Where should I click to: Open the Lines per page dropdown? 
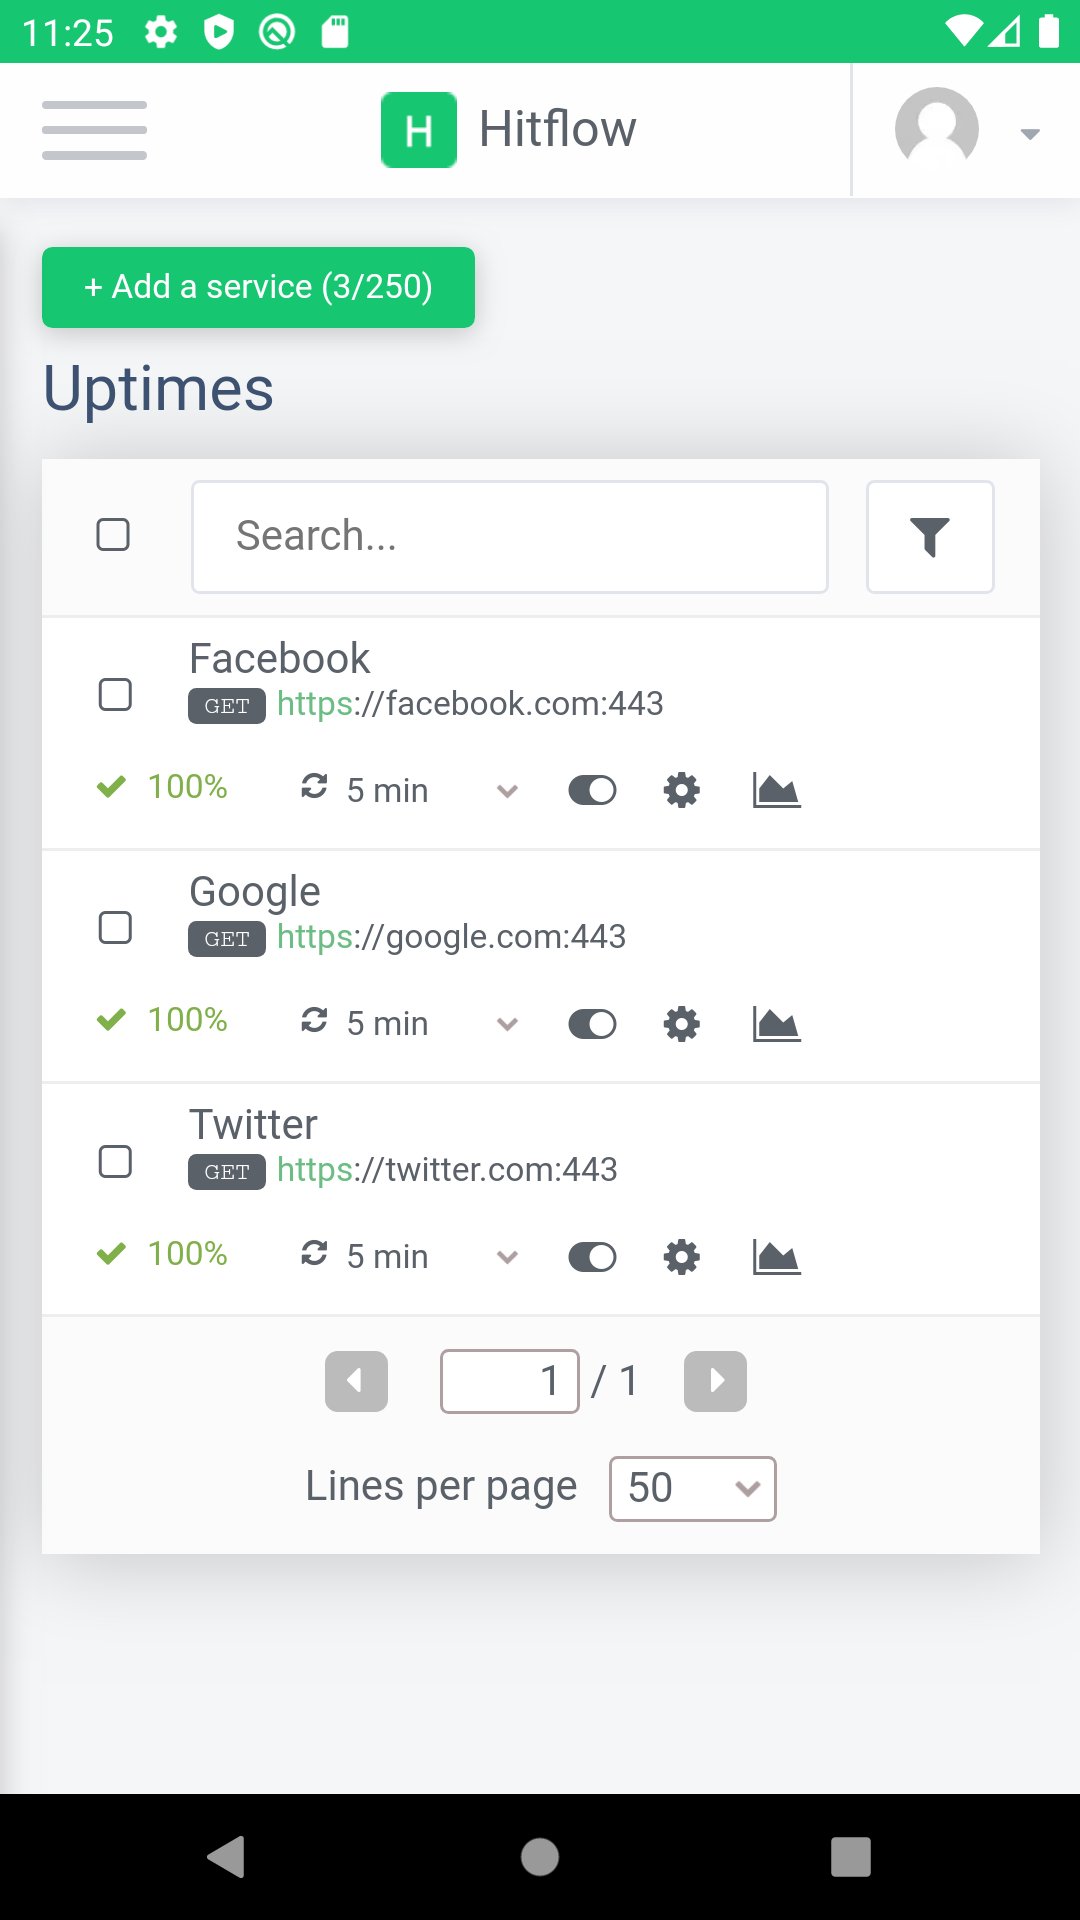(x=692, y=1488)
